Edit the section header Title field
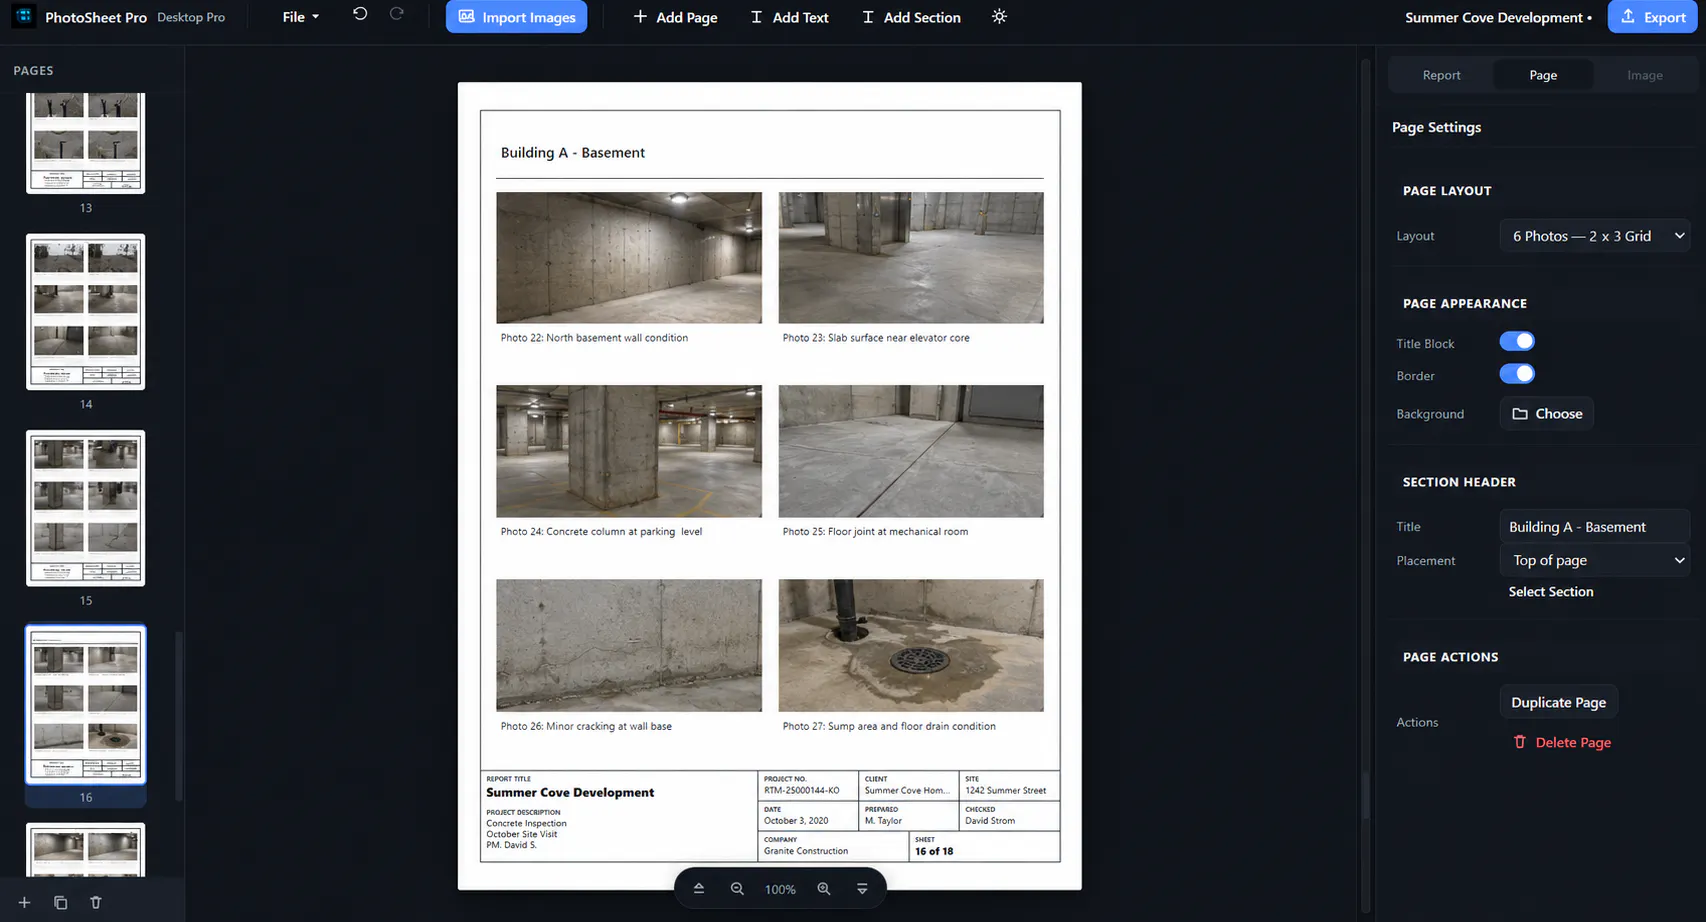1706x922 pixels. click(1595, 527)
